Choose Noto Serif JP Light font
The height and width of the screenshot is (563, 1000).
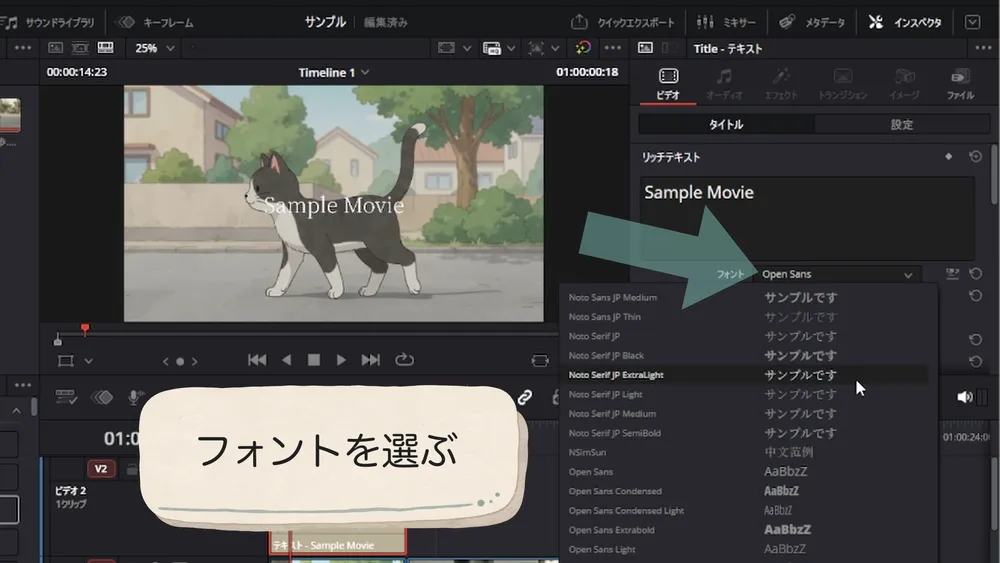tap(743, 394)
